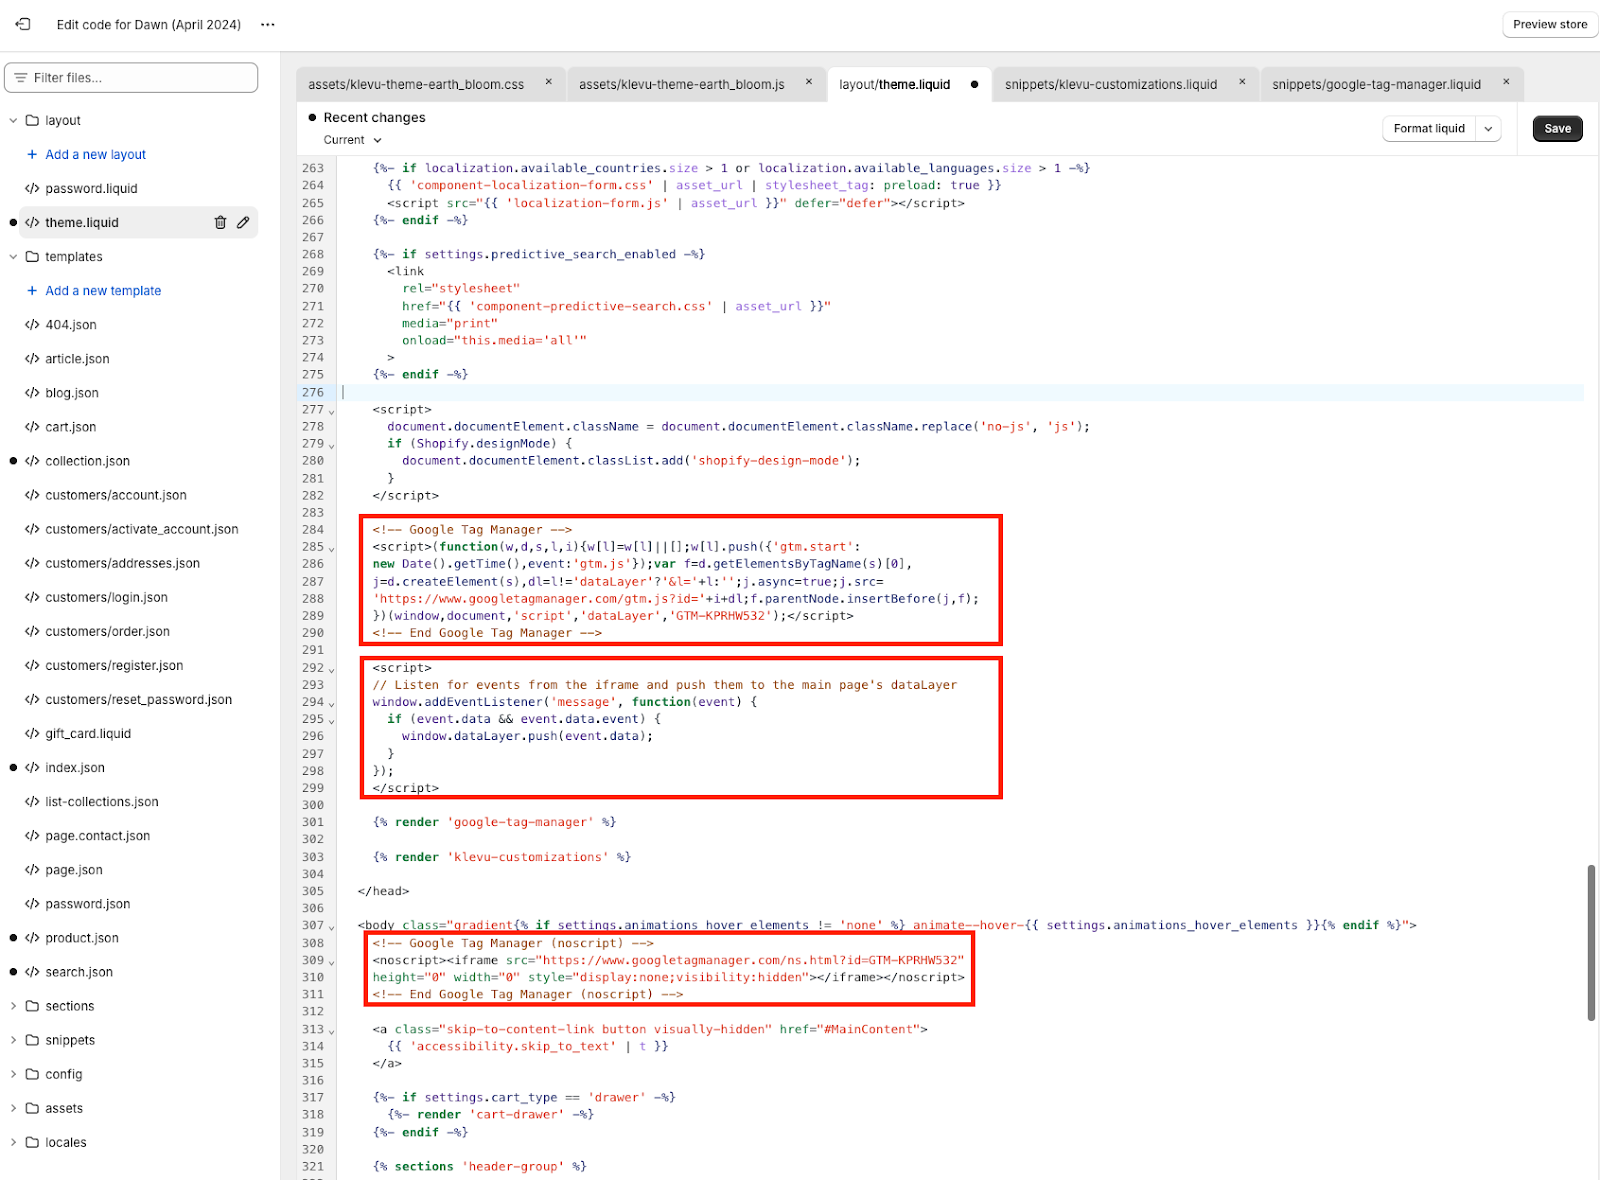Open the Format liquid dropdown arrow

tap(1488, 128)
